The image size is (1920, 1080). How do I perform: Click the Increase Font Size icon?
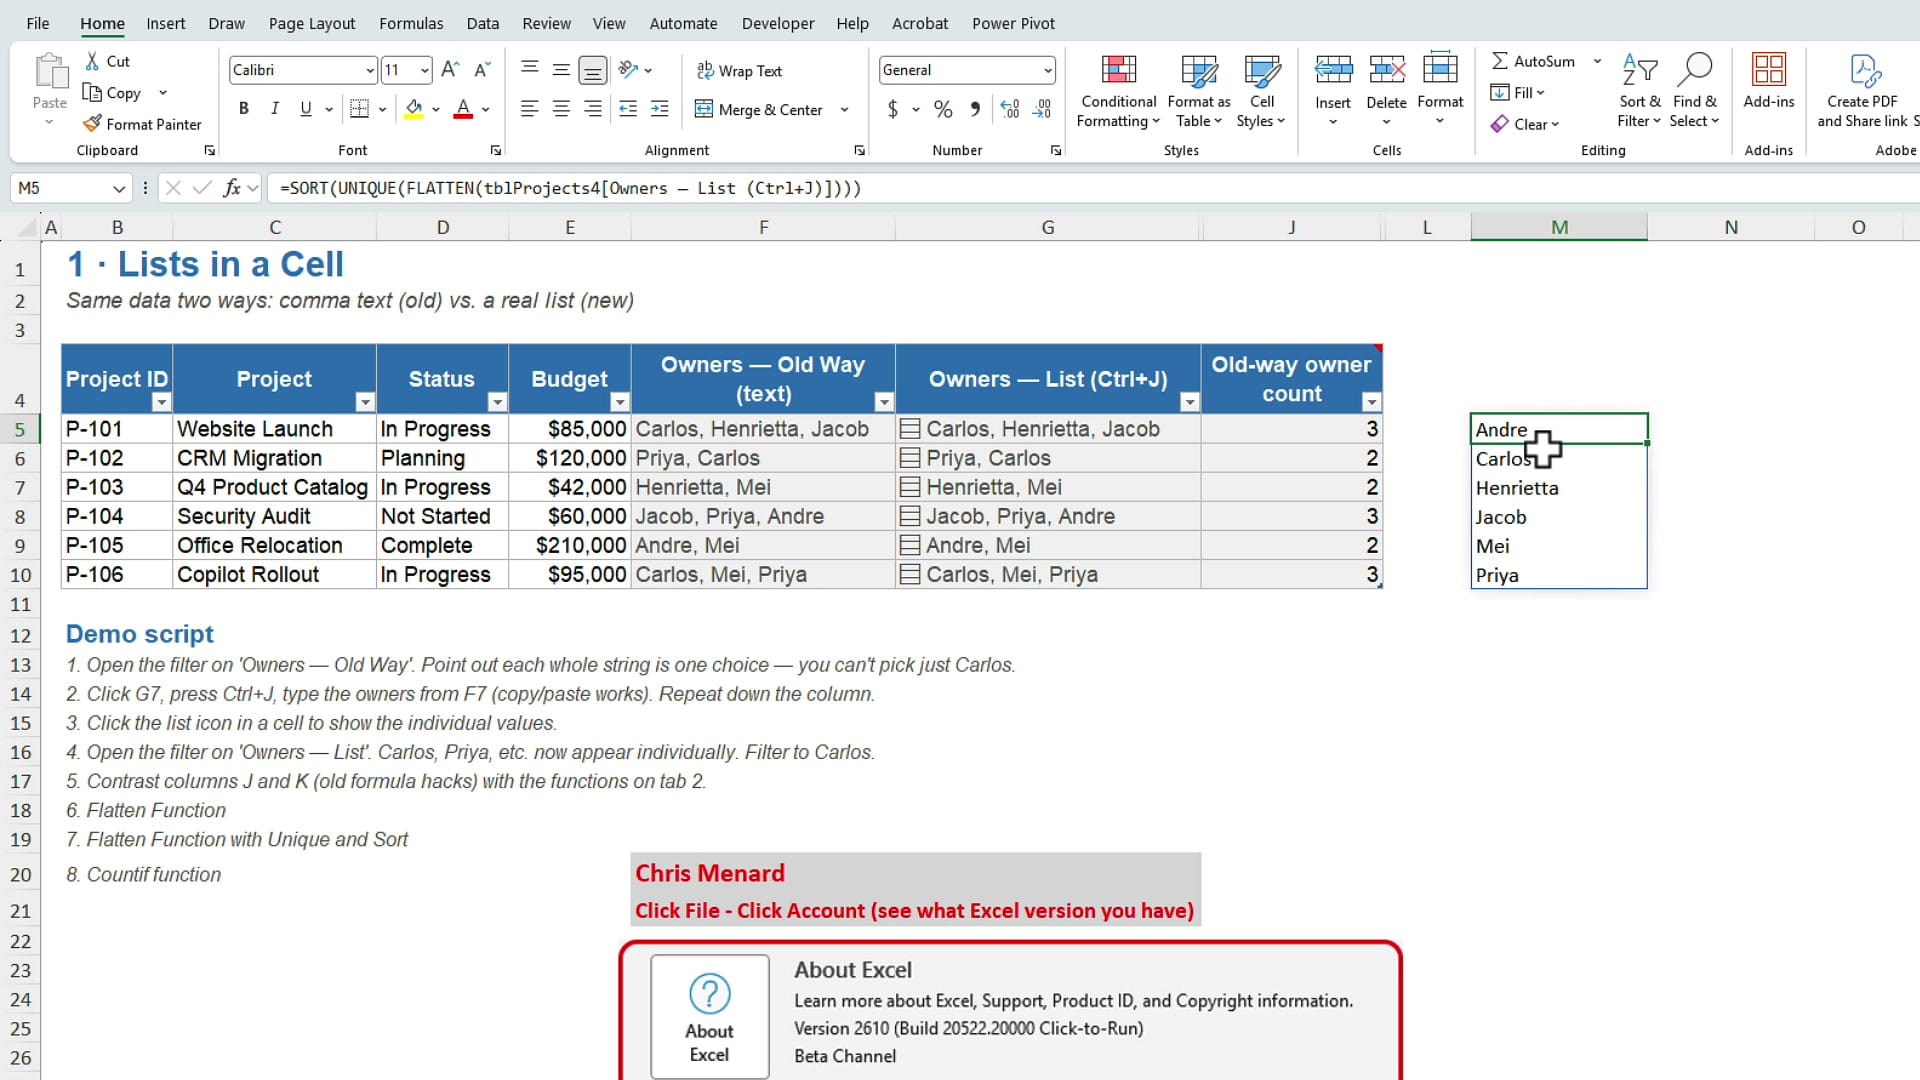pyautogui.click(x=450, y=69)
